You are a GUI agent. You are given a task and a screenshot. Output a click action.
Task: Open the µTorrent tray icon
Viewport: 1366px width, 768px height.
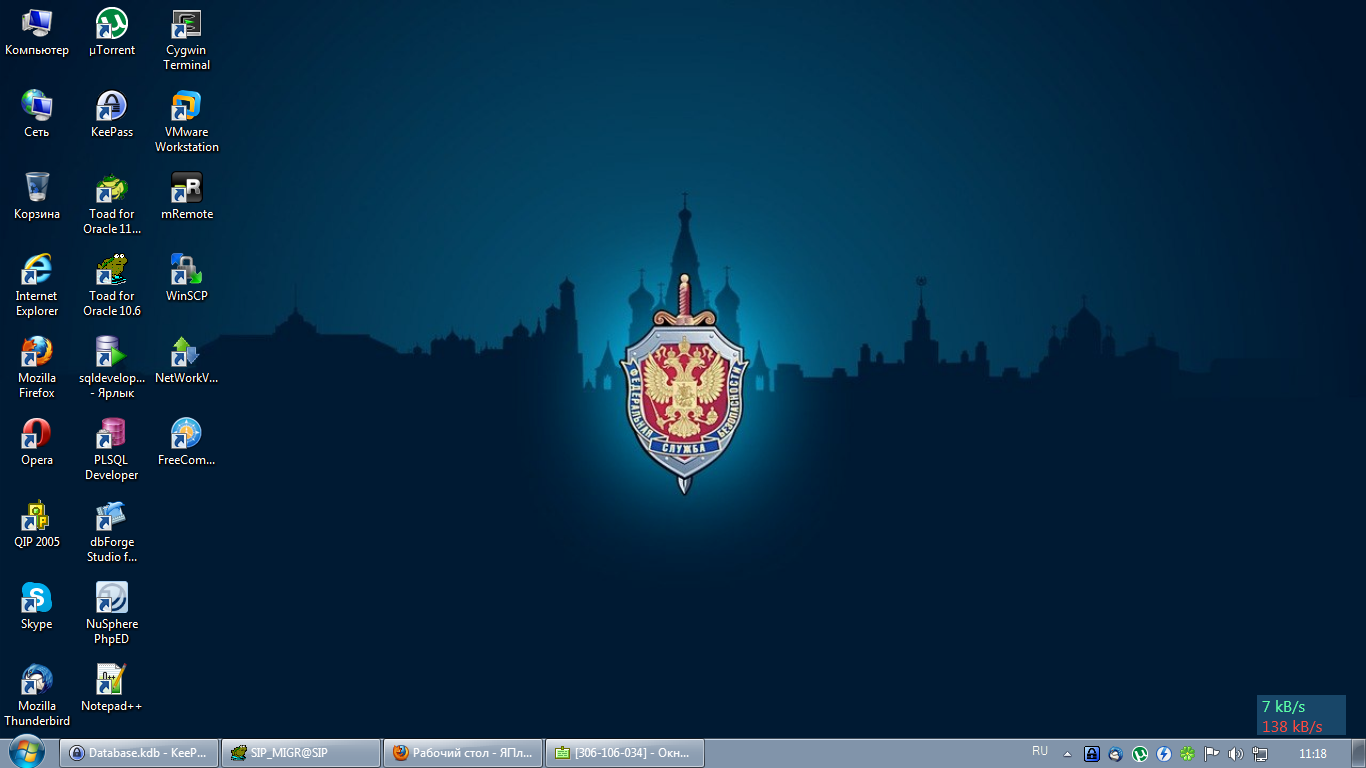[1140, 753]
